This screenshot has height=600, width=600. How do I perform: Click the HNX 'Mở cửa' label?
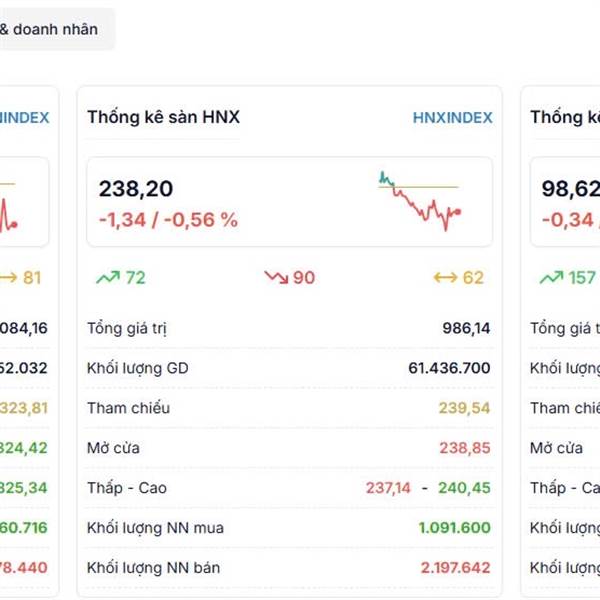click(x=113, y=448)
